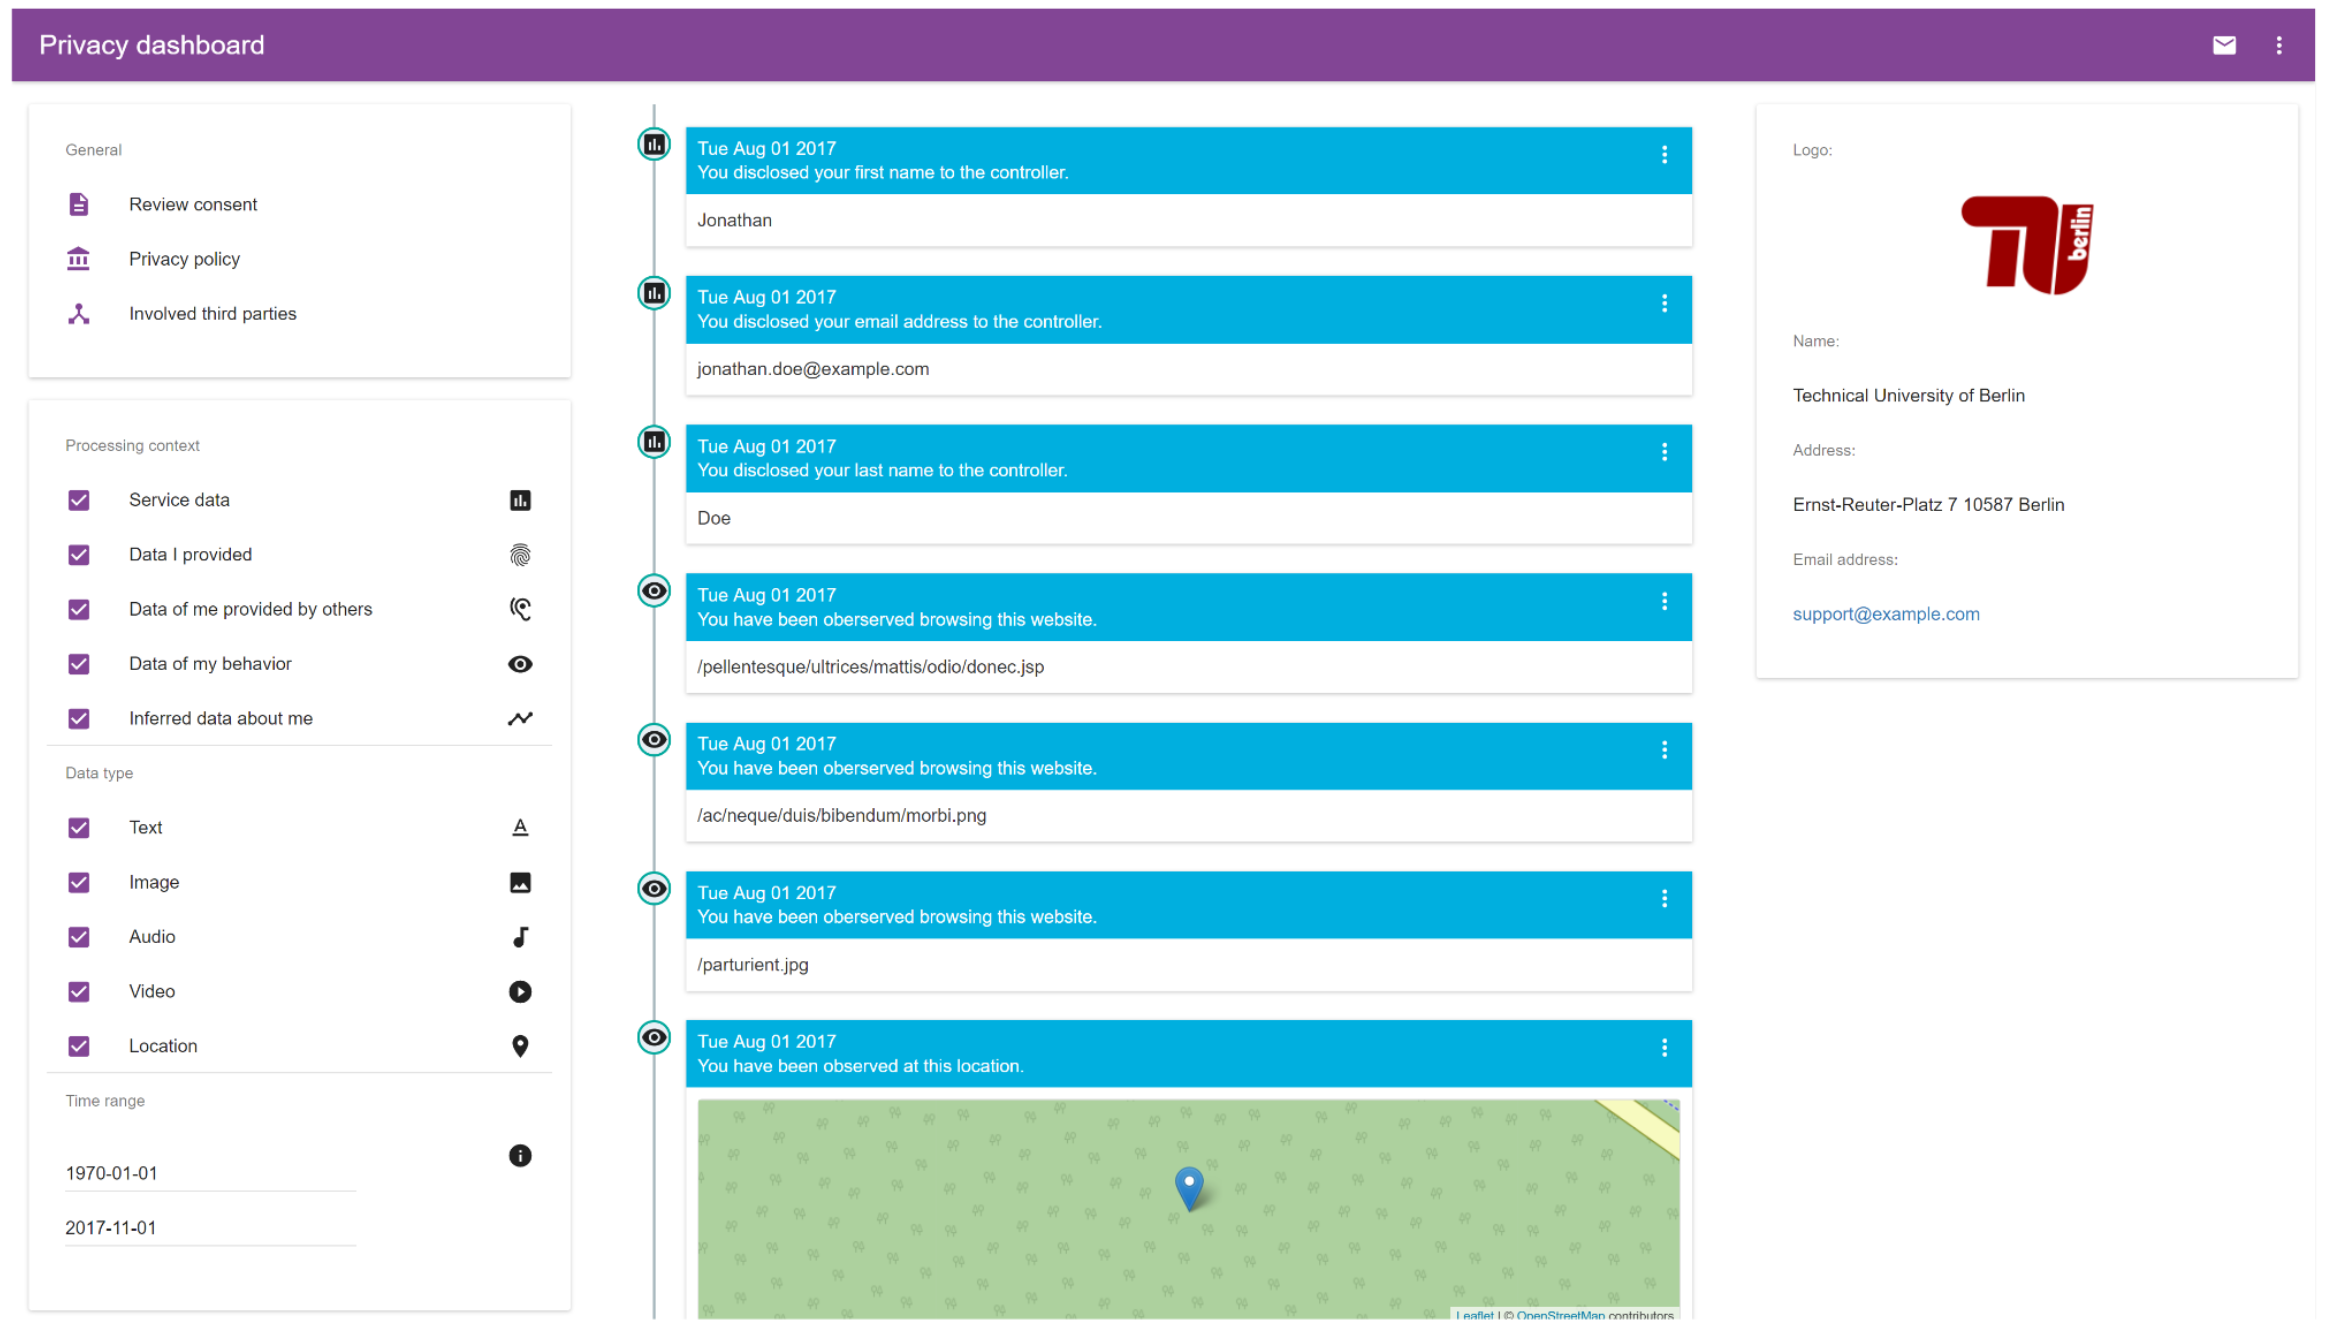
Task: Click the trend line icon for Inferred data
Action: pos(520,718)
